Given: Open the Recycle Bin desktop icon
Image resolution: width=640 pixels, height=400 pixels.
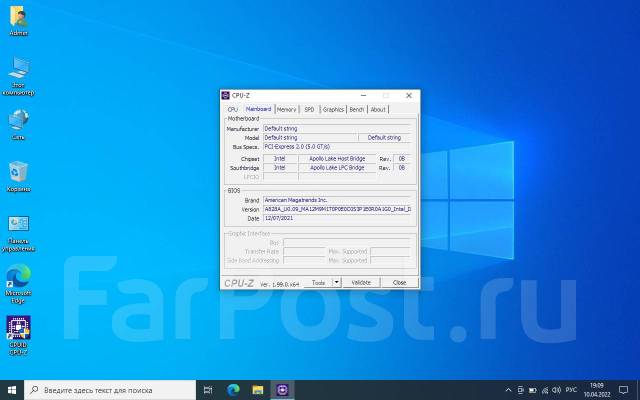Looking at the screenshot, I should pyautogui.click(x=18, y=172).
